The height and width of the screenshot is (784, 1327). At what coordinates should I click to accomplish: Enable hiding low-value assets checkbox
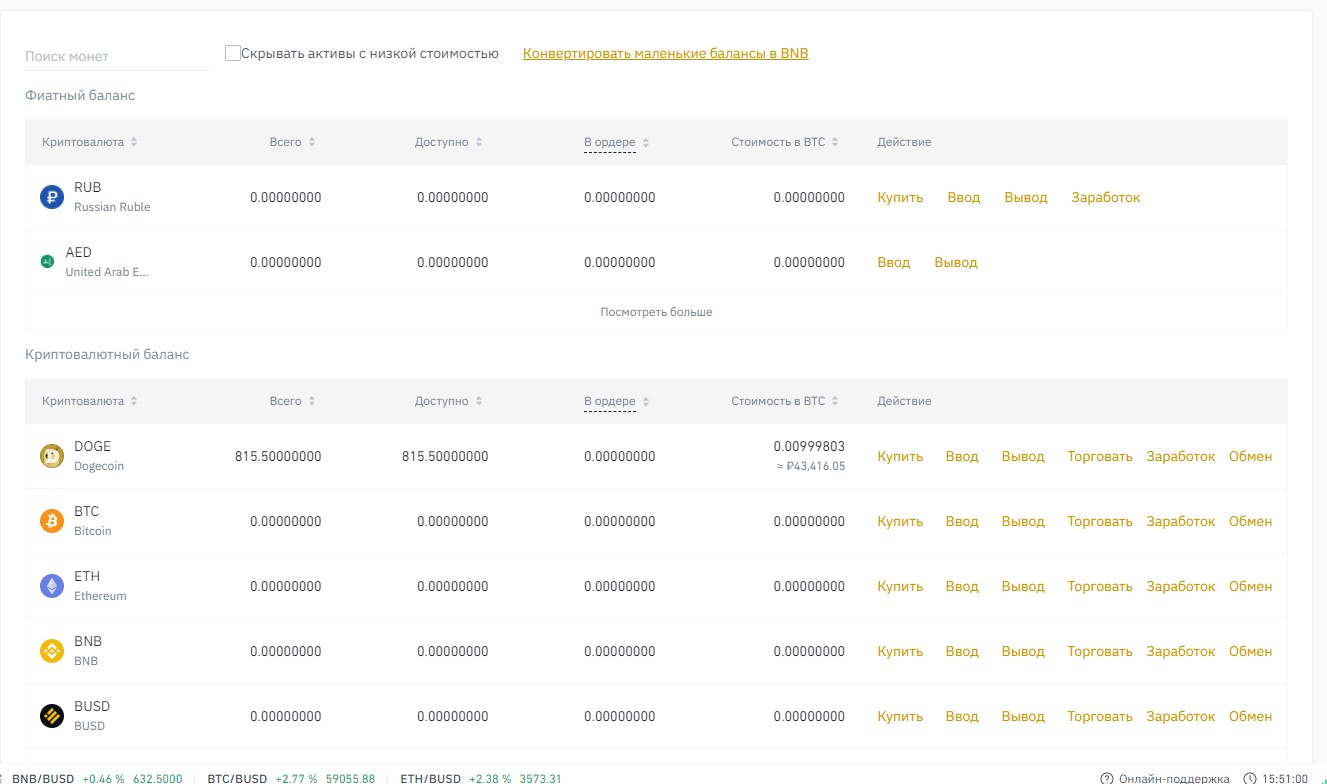point(233,53)
